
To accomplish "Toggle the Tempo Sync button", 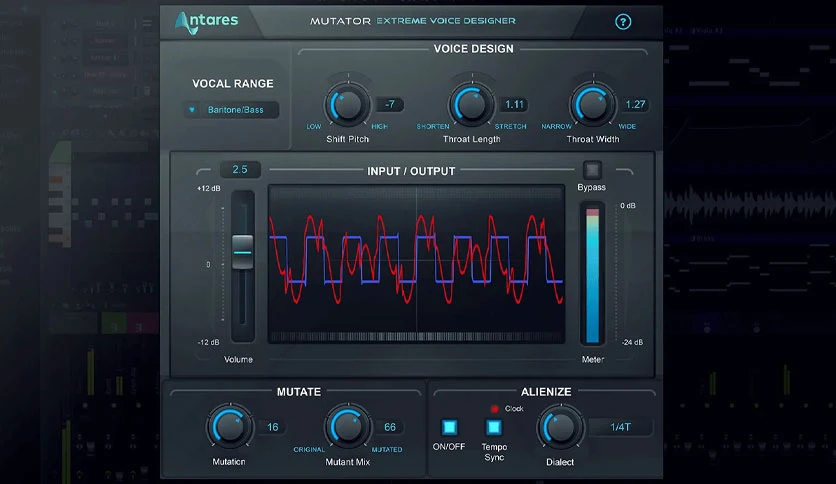I will click(494, 427).
